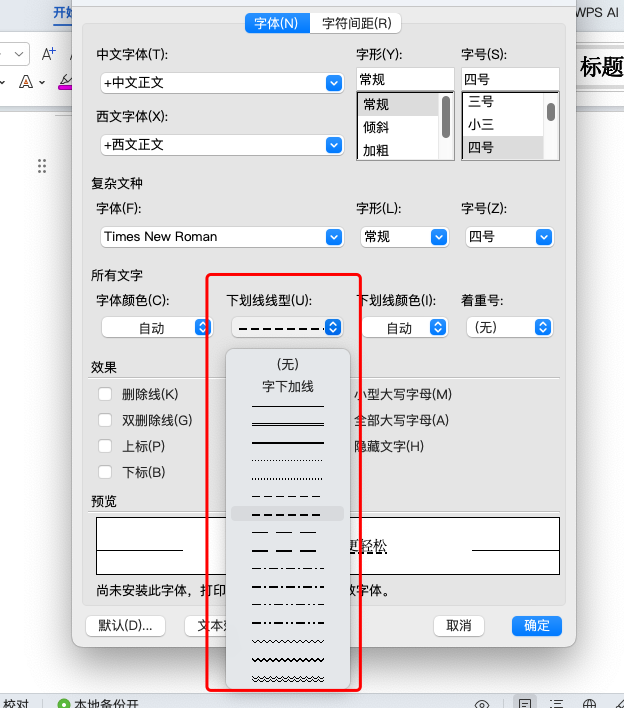
Task: Click the 字号 list scrollbar
Action: tap(551, 112)
